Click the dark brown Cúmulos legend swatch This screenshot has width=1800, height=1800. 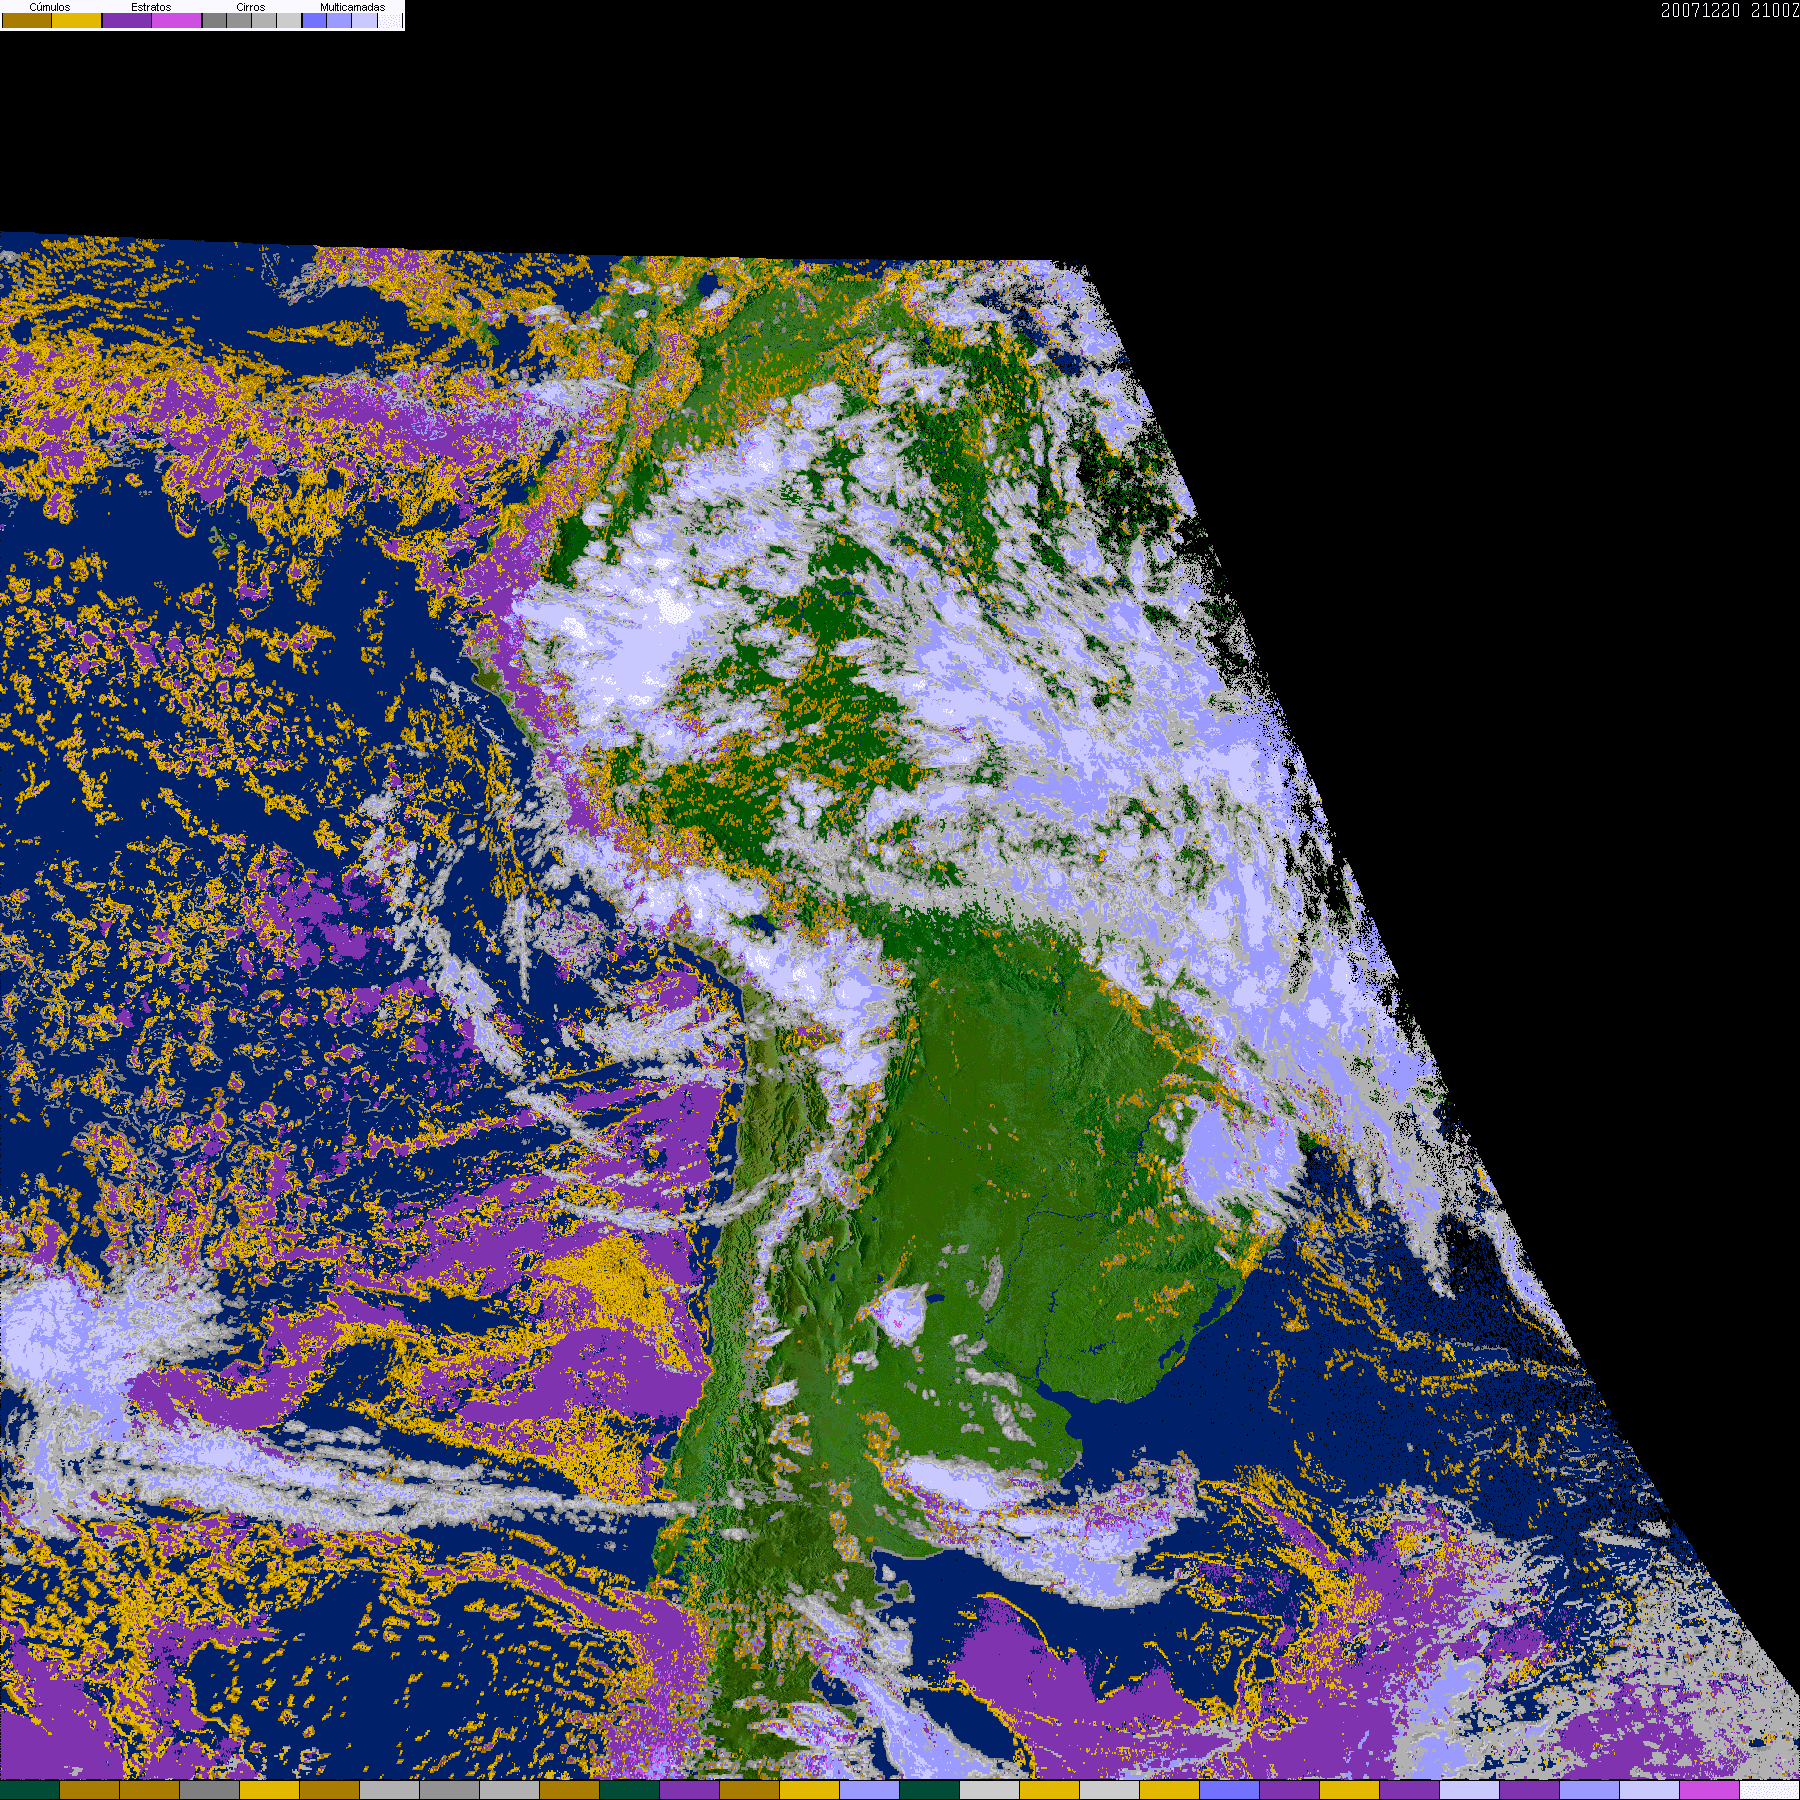tap(27, 20)
